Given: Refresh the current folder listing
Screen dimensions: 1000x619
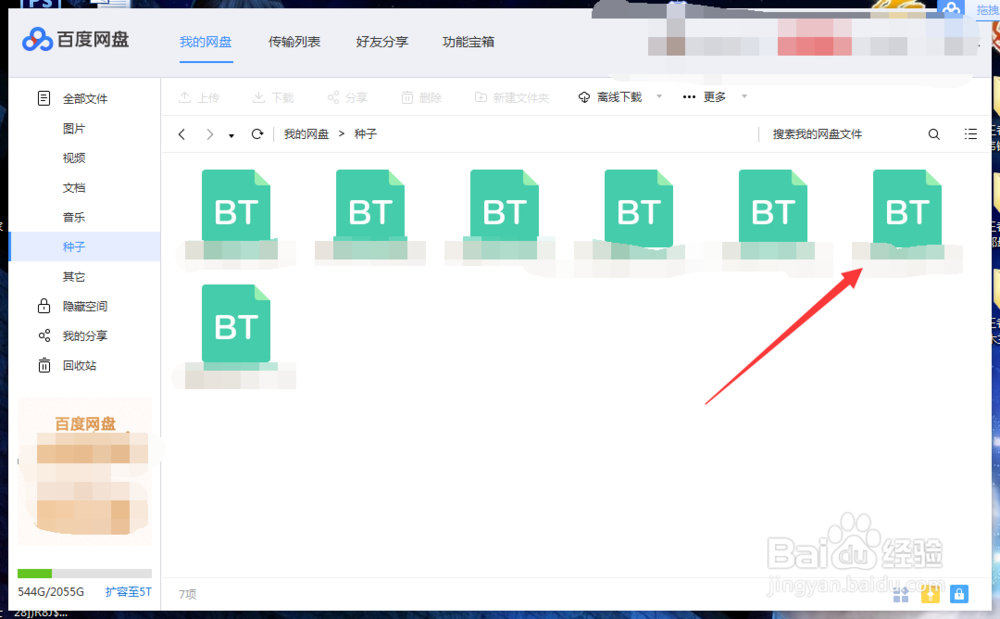Looking at the screenshot, I should coord(257,134).
